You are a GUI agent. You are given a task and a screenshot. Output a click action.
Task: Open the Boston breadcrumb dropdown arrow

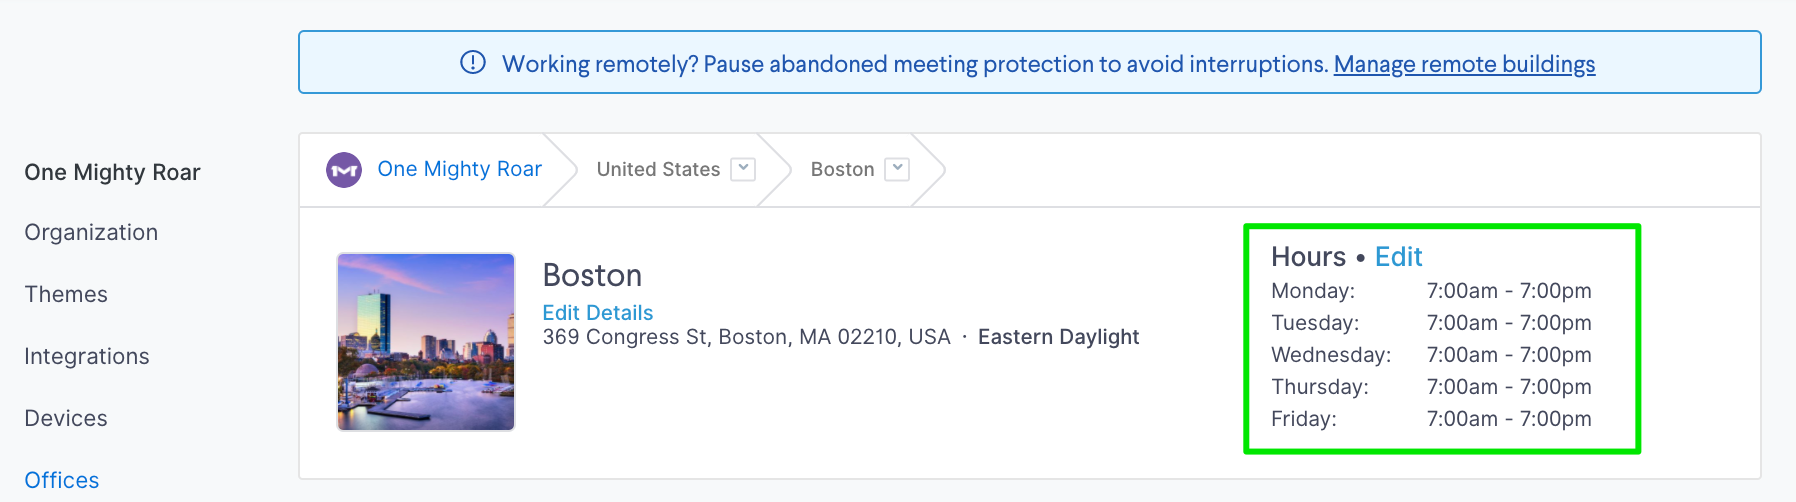point(898,169)
